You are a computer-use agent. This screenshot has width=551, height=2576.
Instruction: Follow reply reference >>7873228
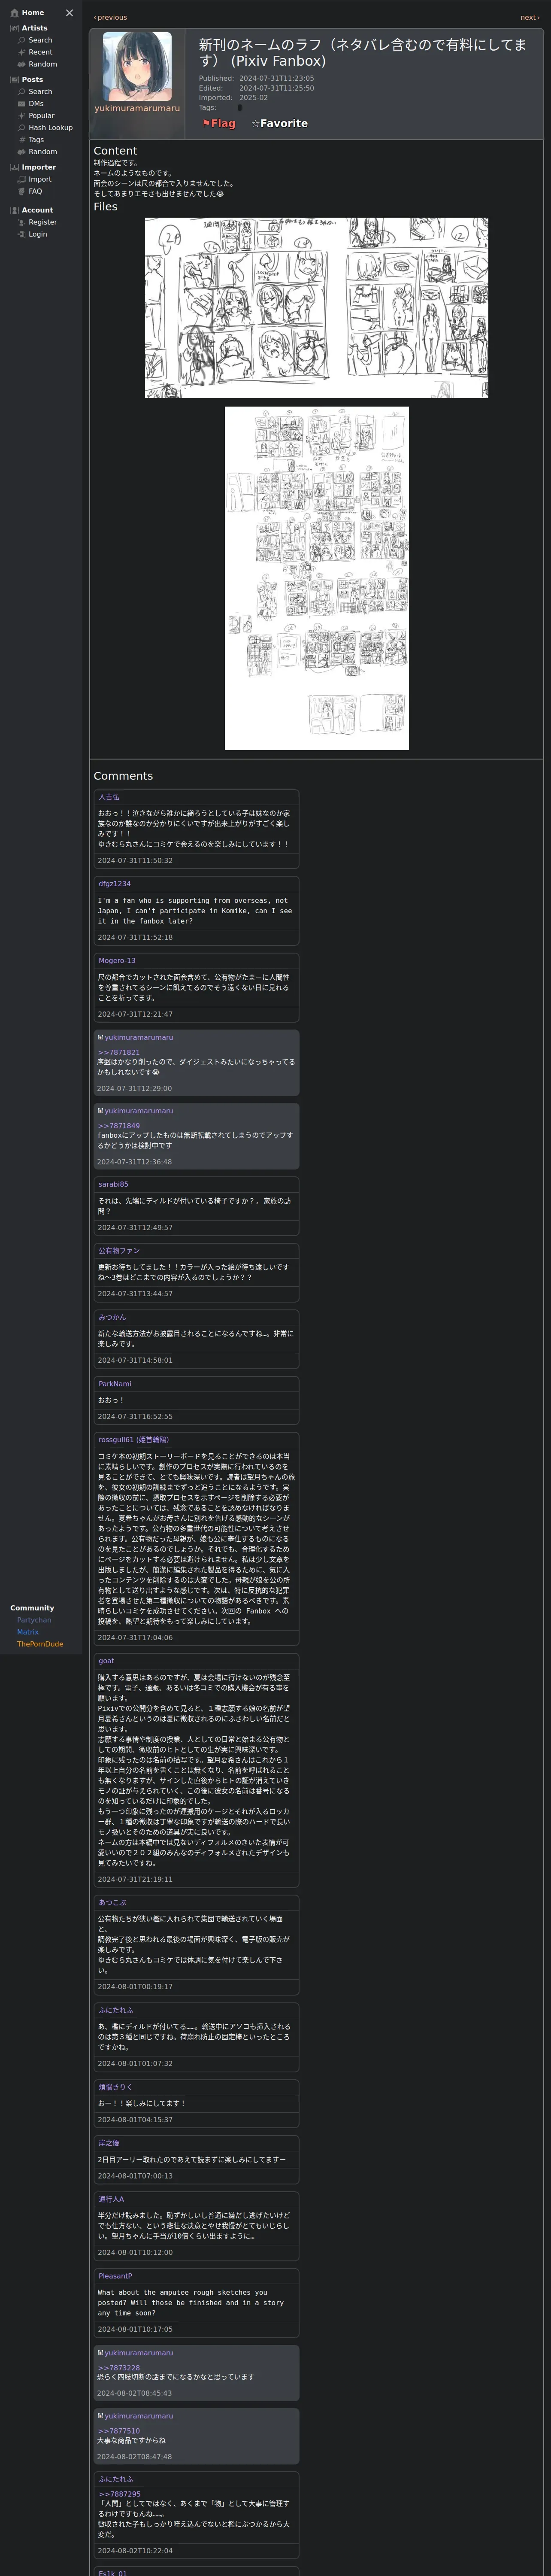coord(119,2368)
